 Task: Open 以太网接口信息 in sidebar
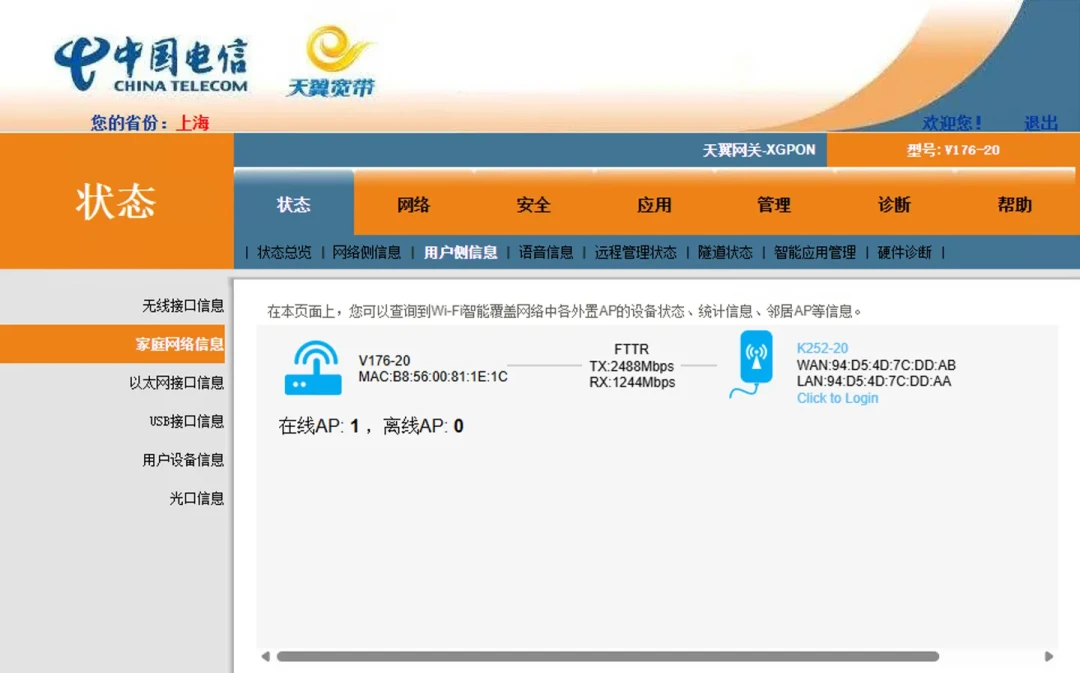176,382
